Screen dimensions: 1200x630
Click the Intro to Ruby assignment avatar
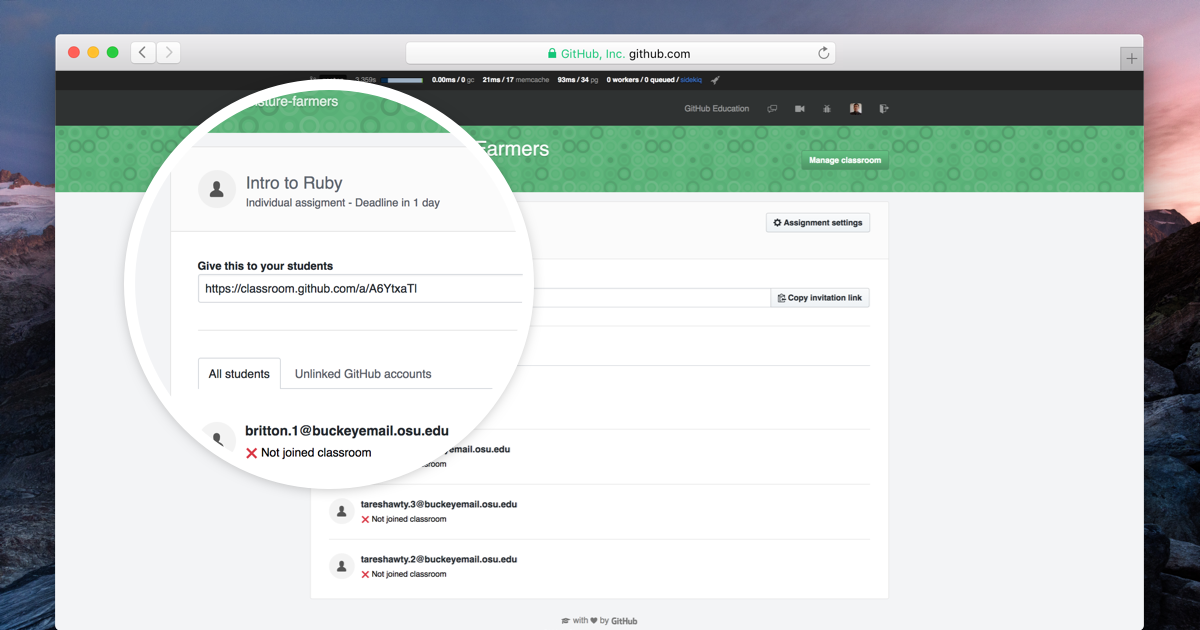(x=217, y=189)
